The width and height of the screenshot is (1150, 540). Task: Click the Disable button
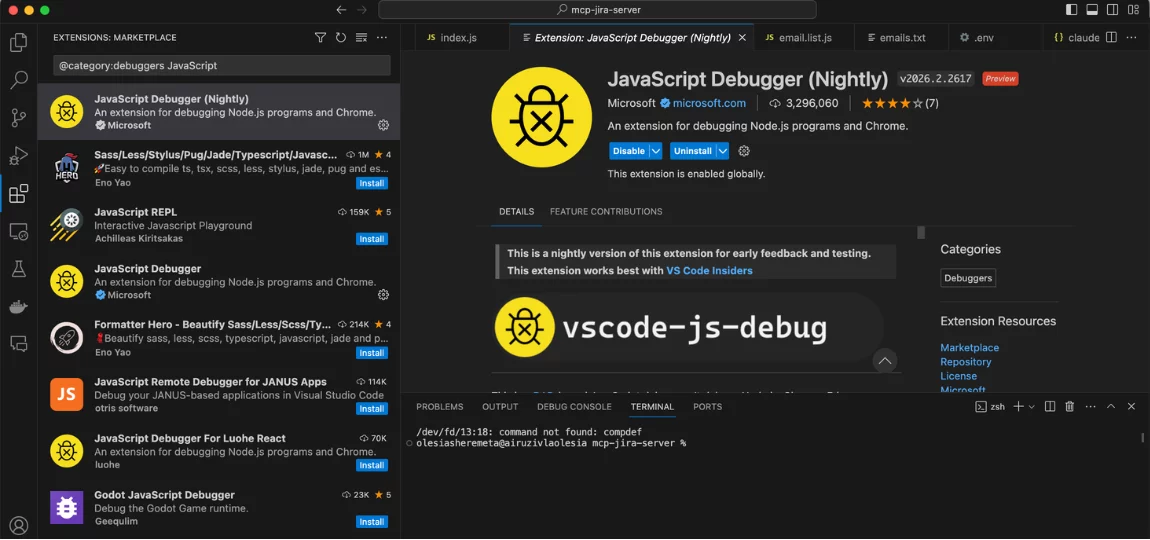[629, 151]
